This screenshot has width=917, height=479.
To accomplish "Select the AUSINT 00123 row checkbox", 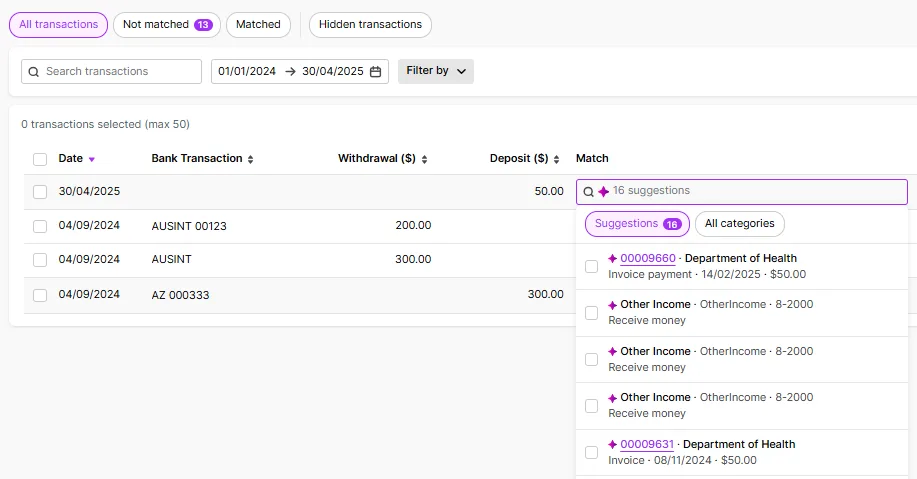I will (40, 226).
